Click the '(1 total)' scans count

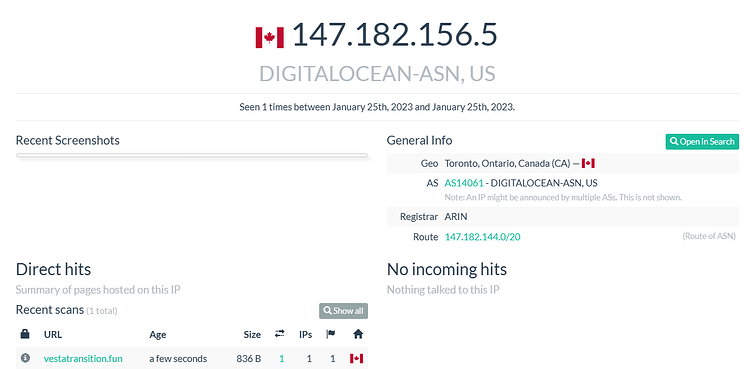click(102, 311)
